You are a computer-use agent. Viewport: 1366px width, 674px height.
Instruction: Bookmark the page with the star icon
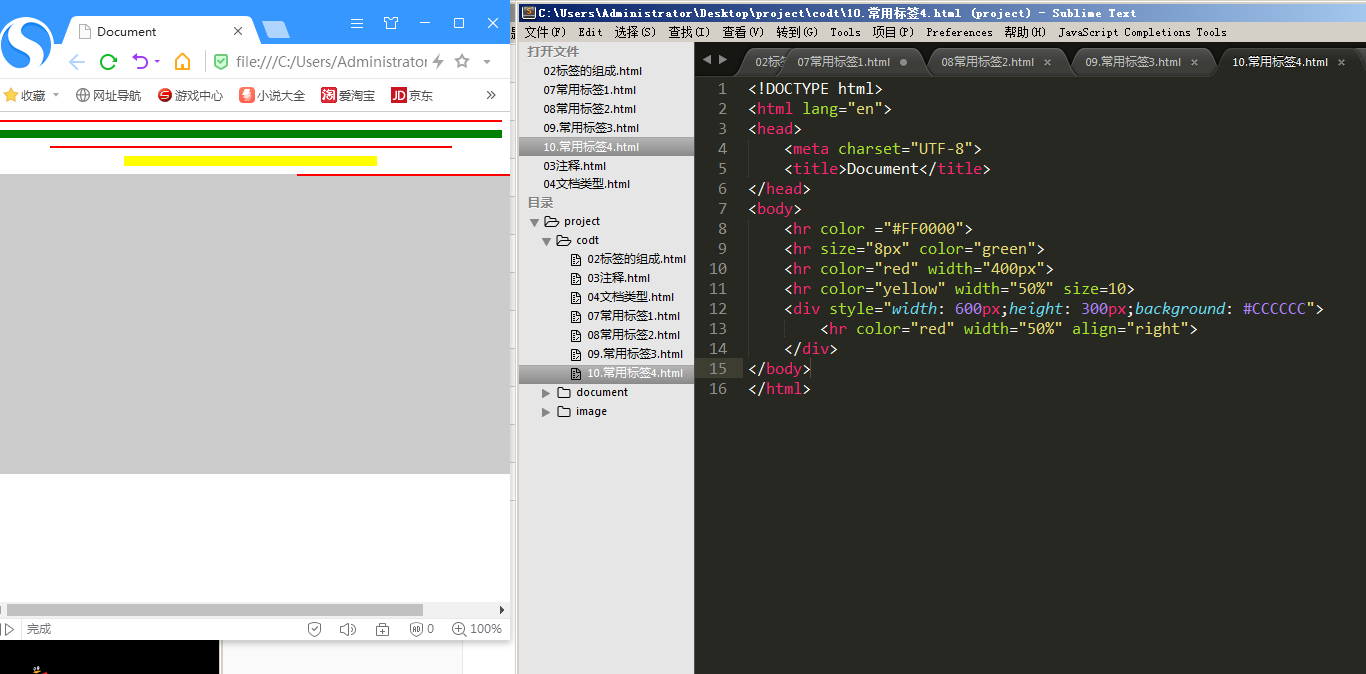[462, 62]
